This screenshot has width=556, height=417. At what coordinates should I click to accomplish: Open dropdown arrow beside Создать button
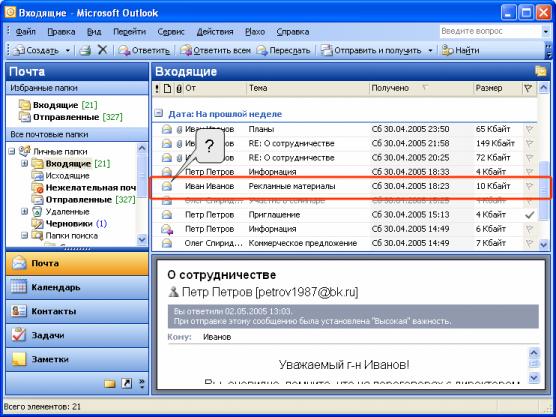tap(67, 50)
